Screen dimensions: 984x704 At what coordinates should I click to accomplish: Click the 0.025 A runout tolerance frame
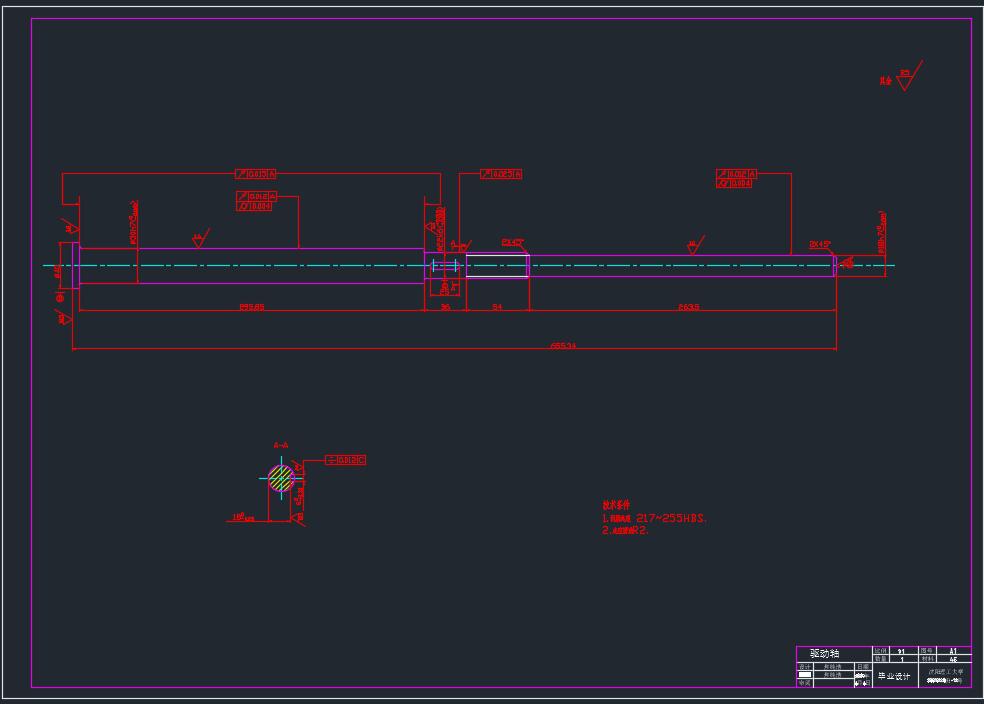click(501, 174)
